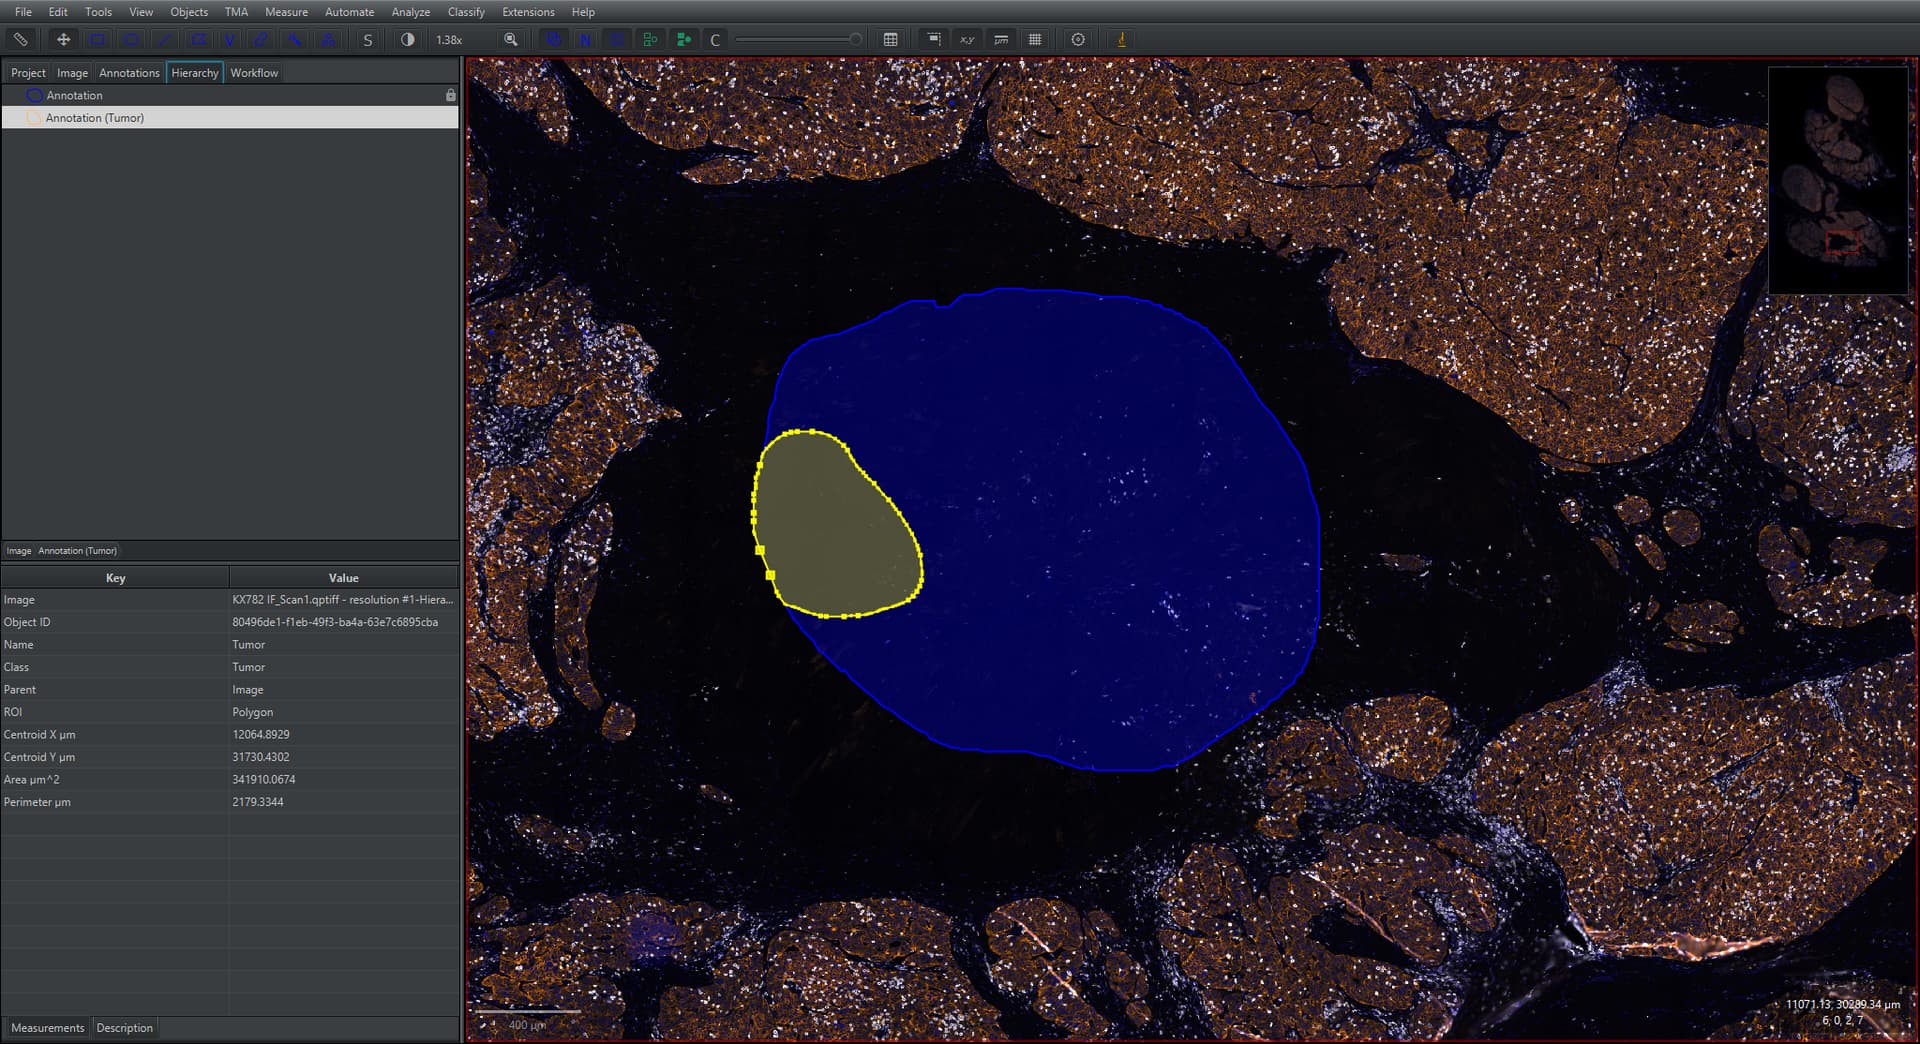The height and width of the screenshot is (1044, 1920).
Task: Select the Rectangle annotation tool
Action: 98,40
